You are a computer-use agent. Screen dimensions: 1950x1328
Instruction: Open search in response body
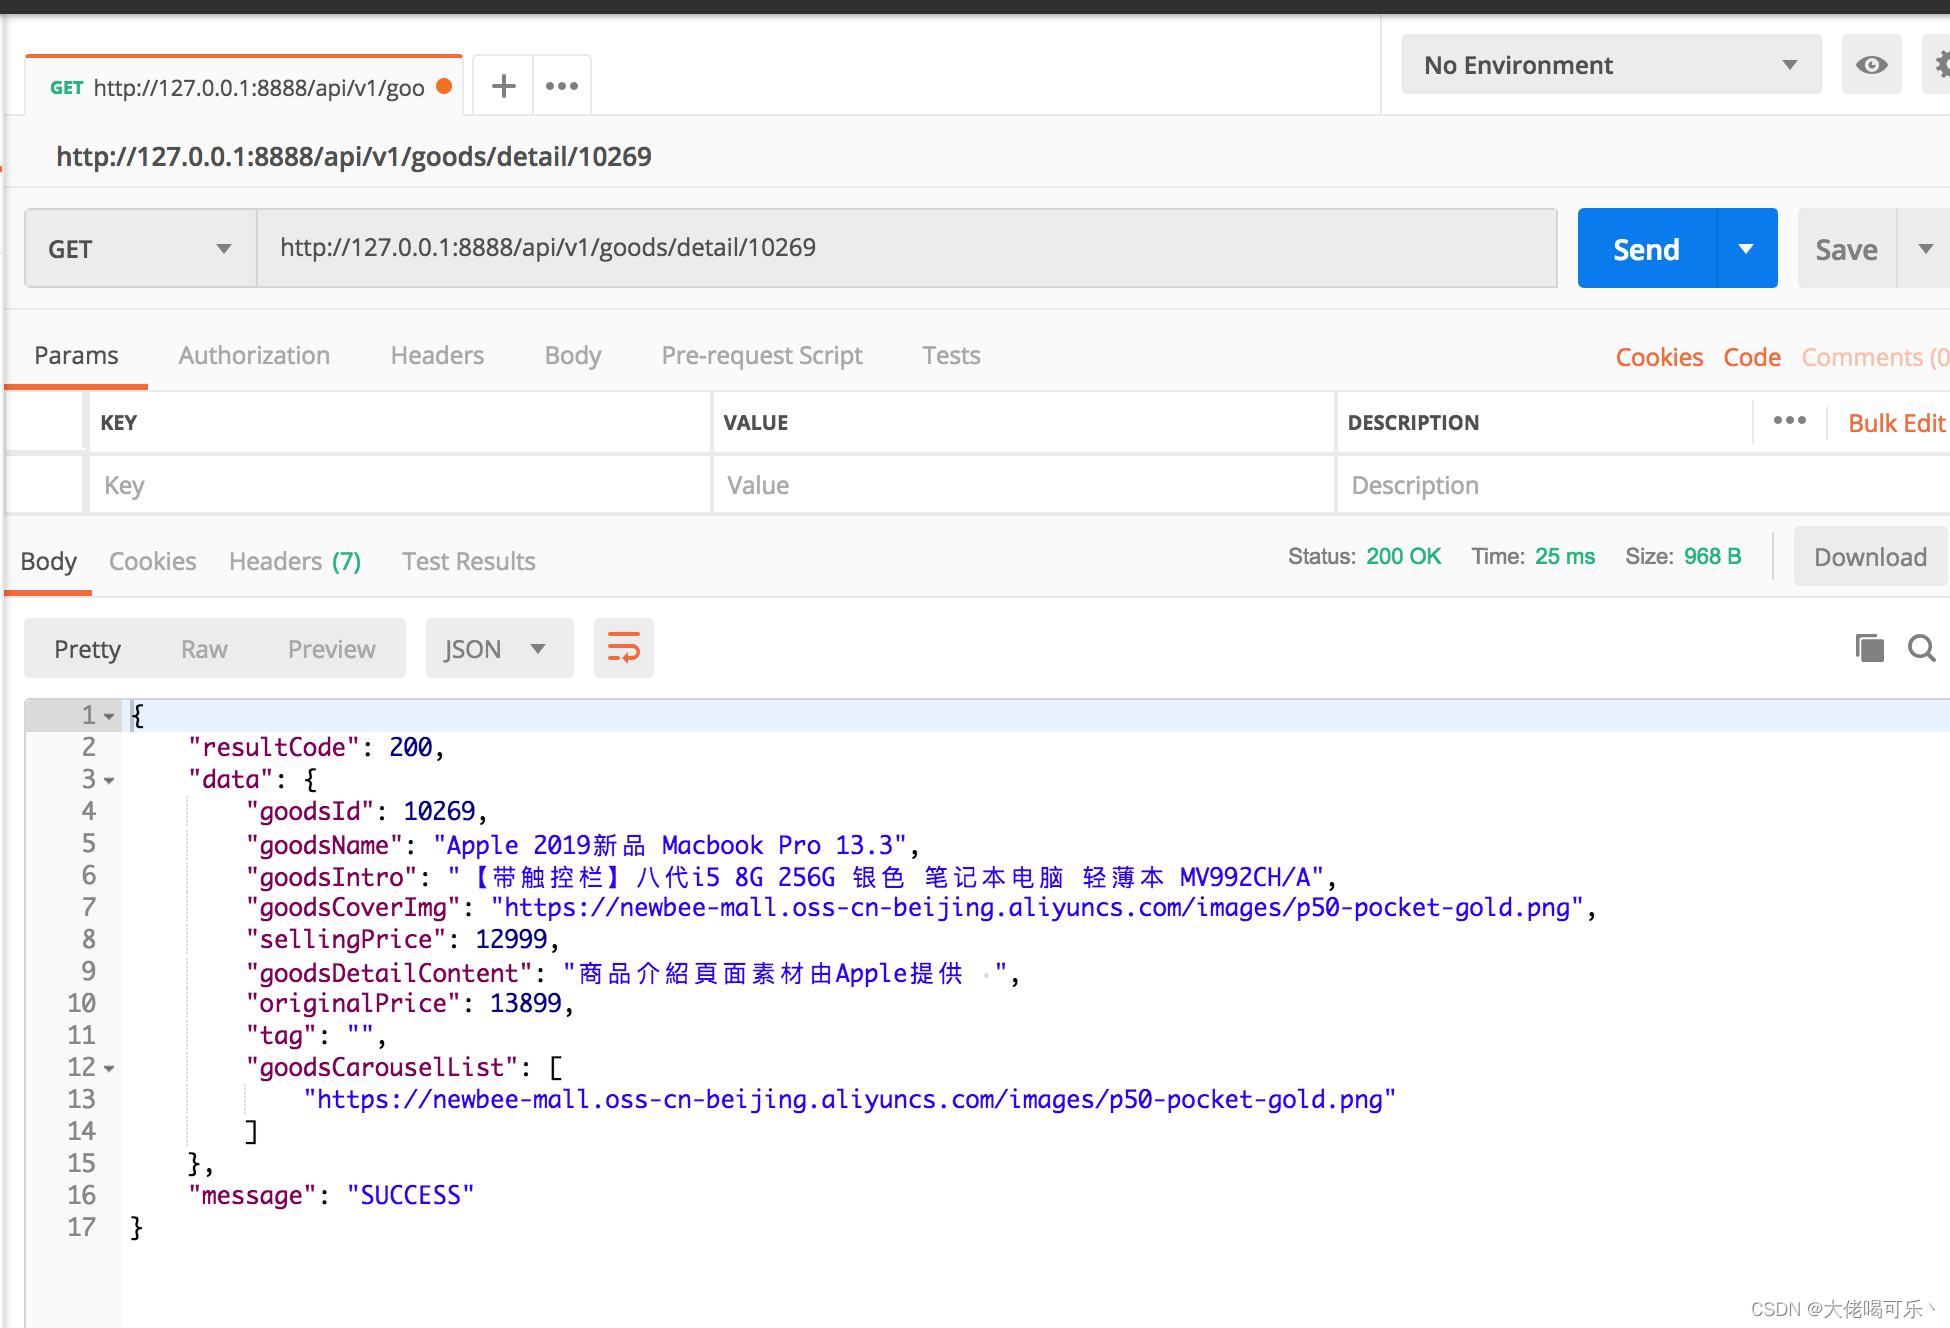(1921, 648)
